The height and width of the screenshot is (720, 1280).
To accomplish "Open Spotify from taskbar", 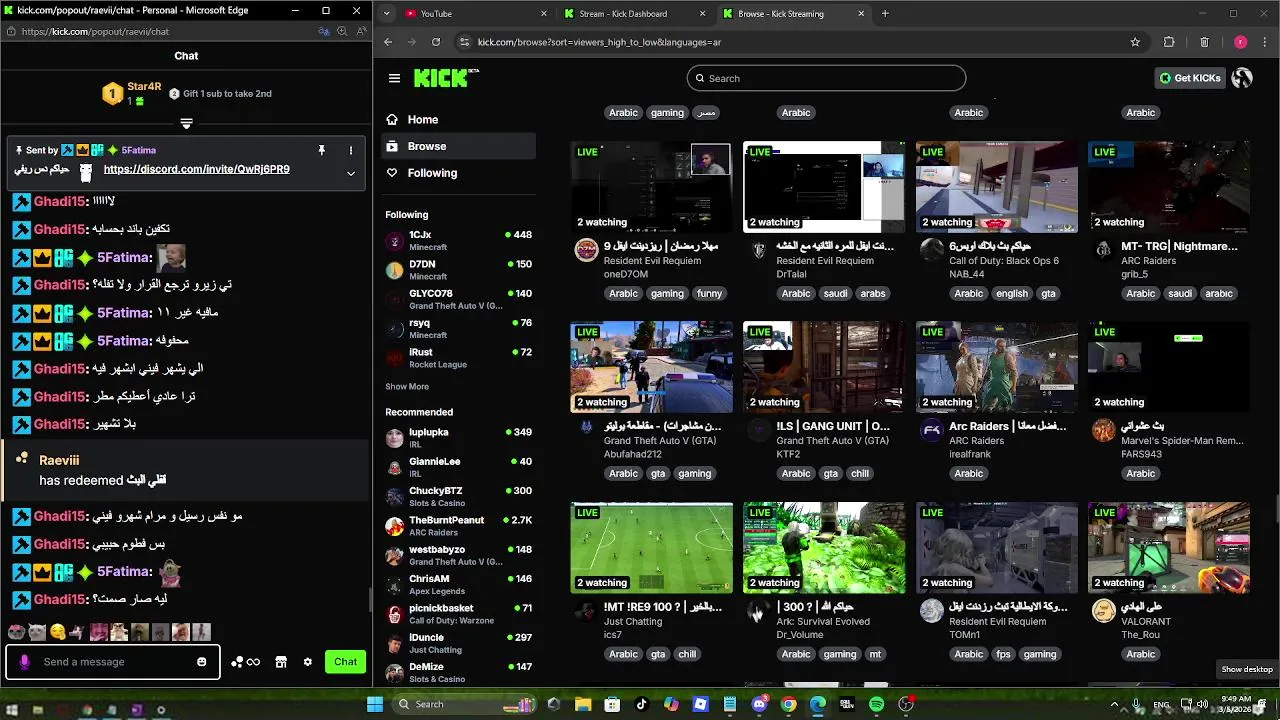I will click(877, 705).
